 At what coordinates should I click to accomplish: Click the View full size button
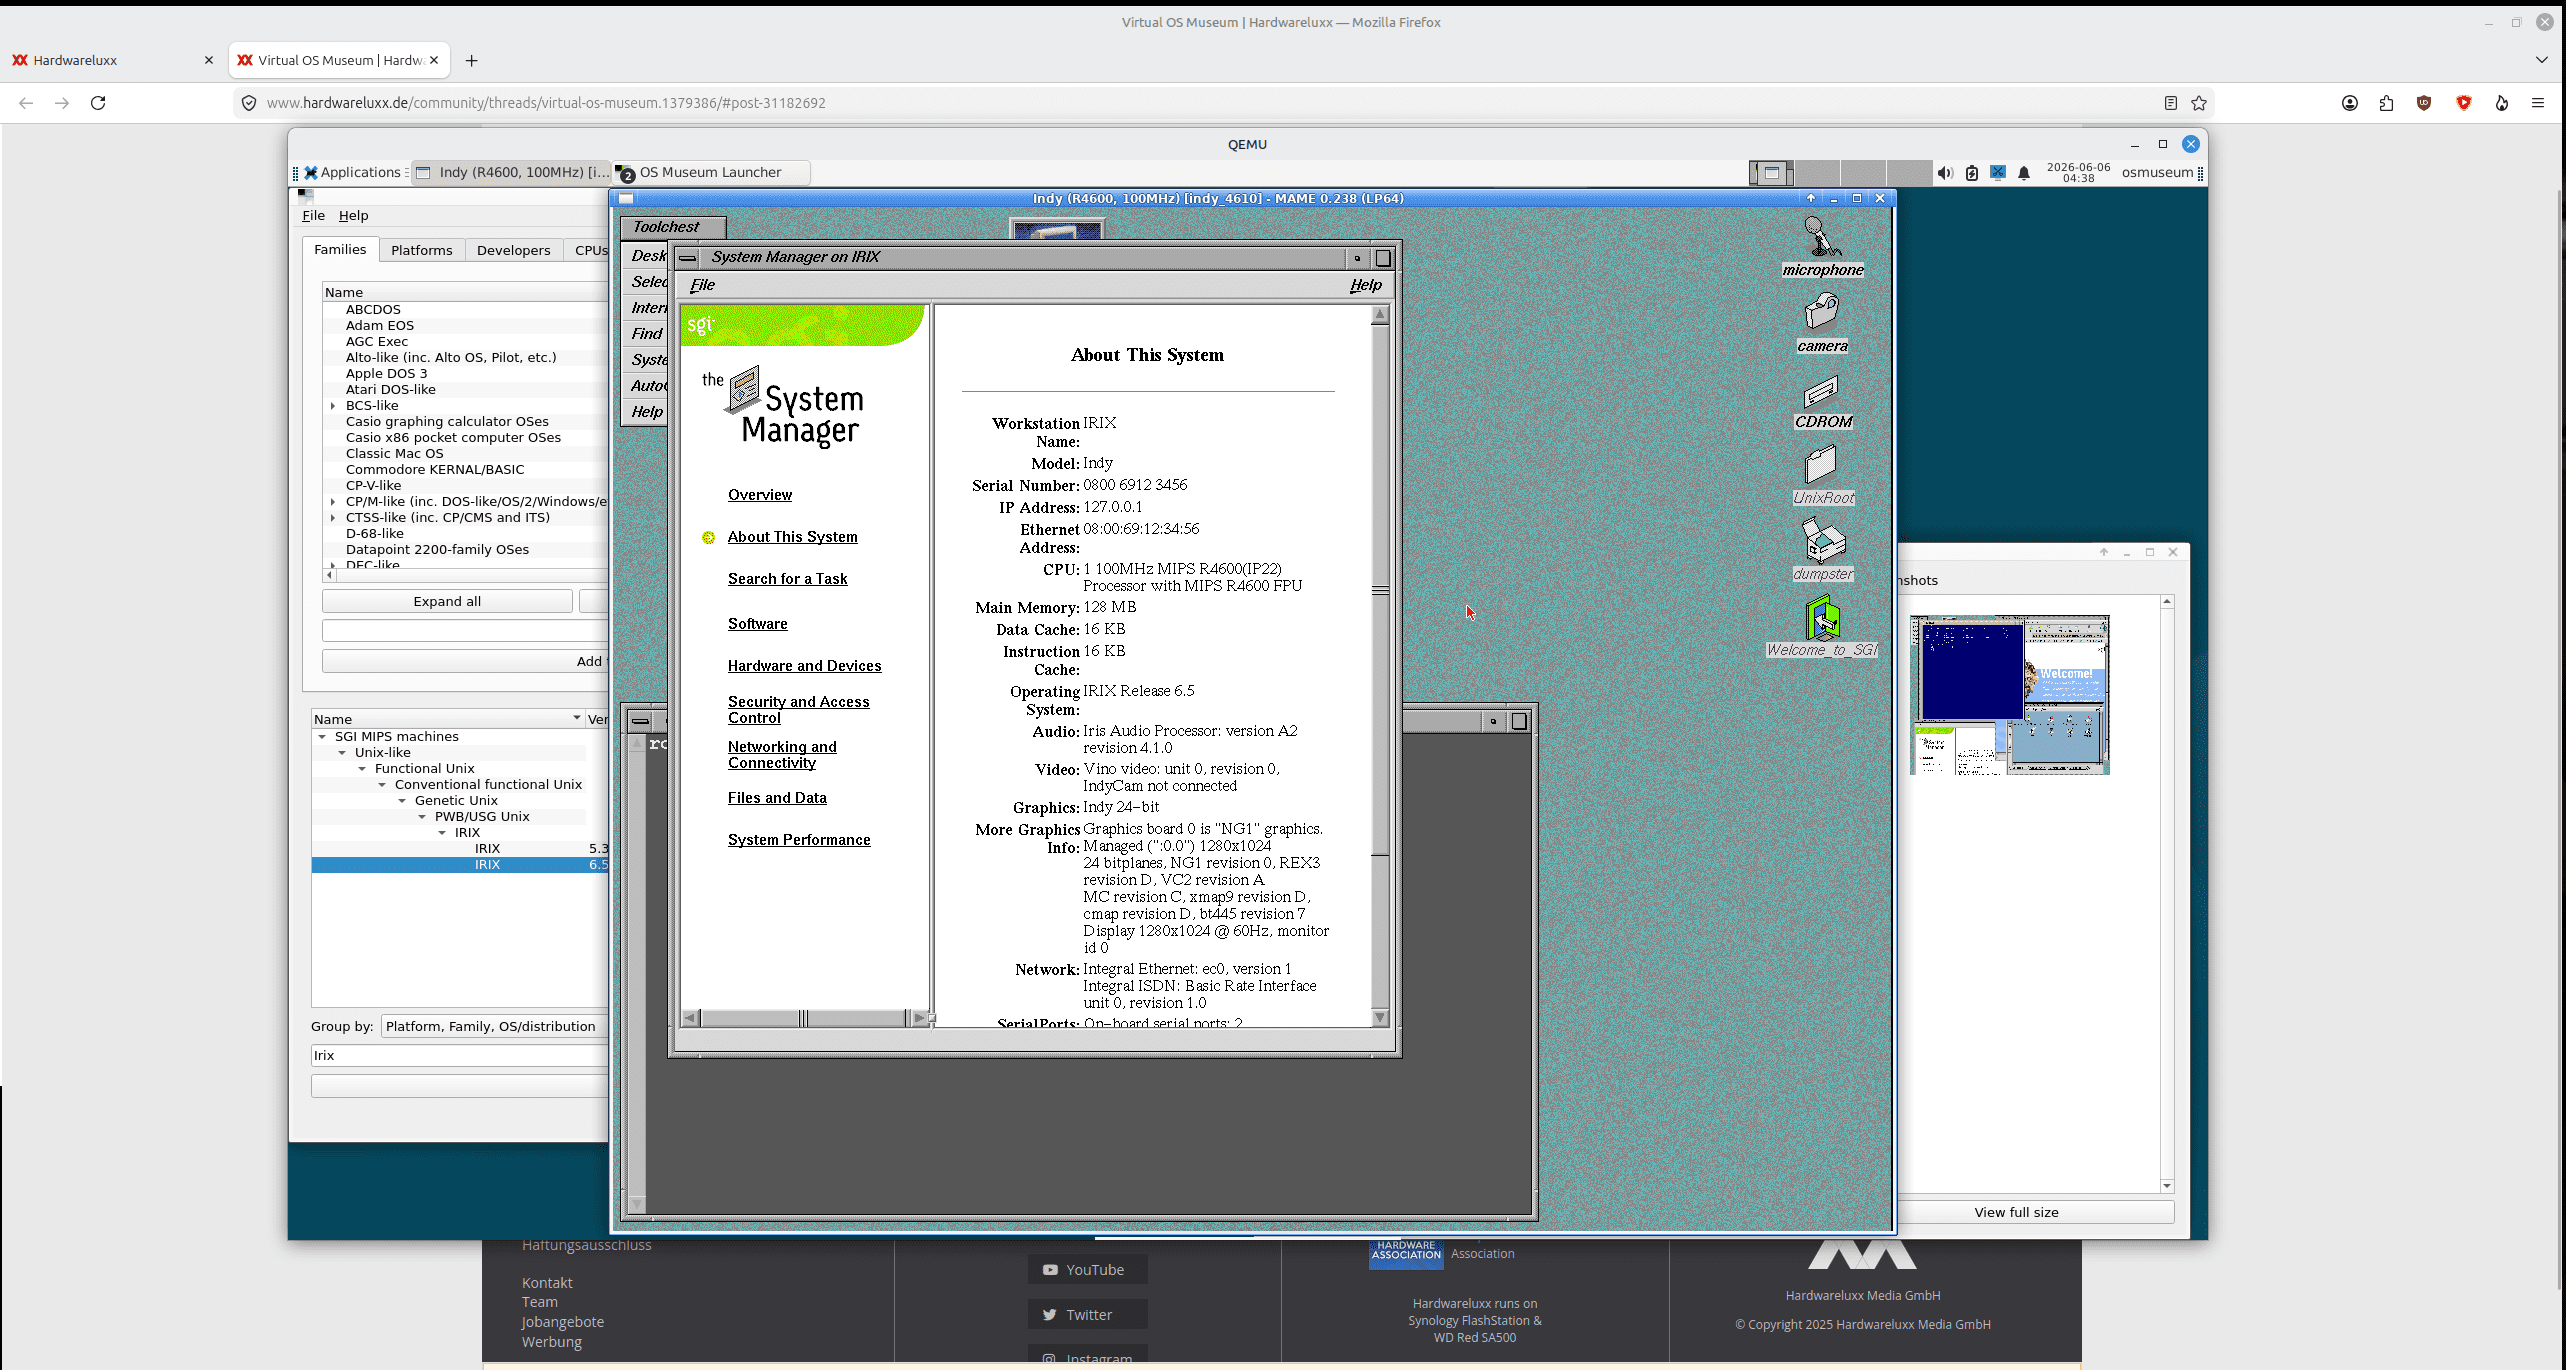(x=2016, y=1212)
